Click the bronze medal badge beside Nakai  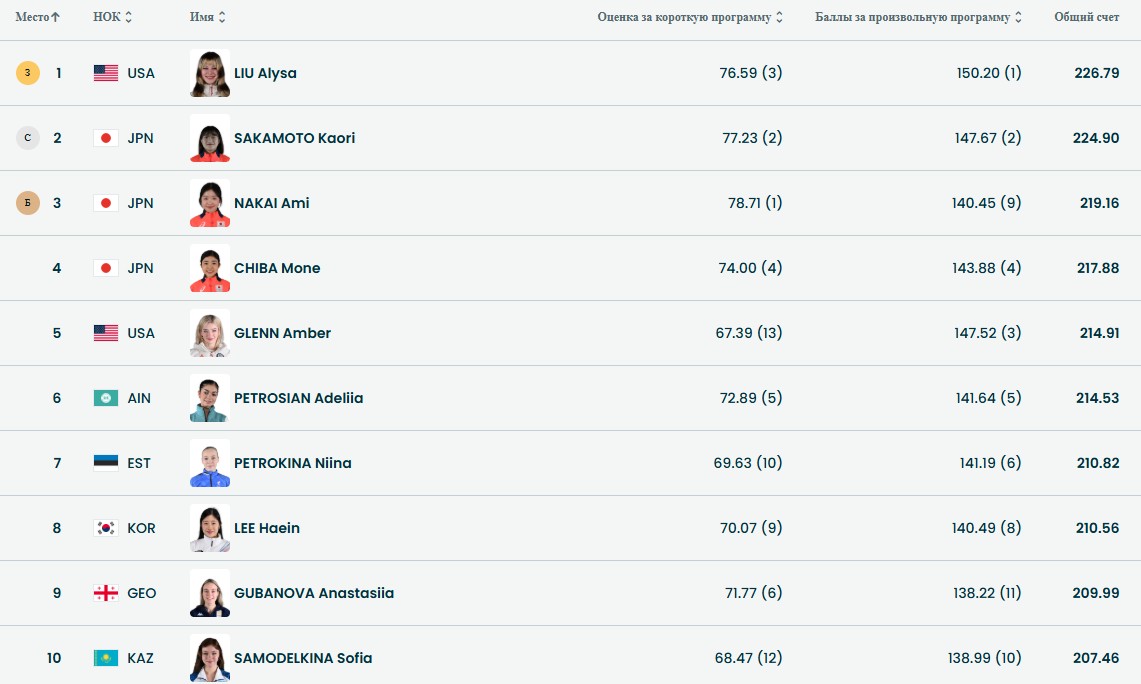pyautogui.click(x=28, y=203)
